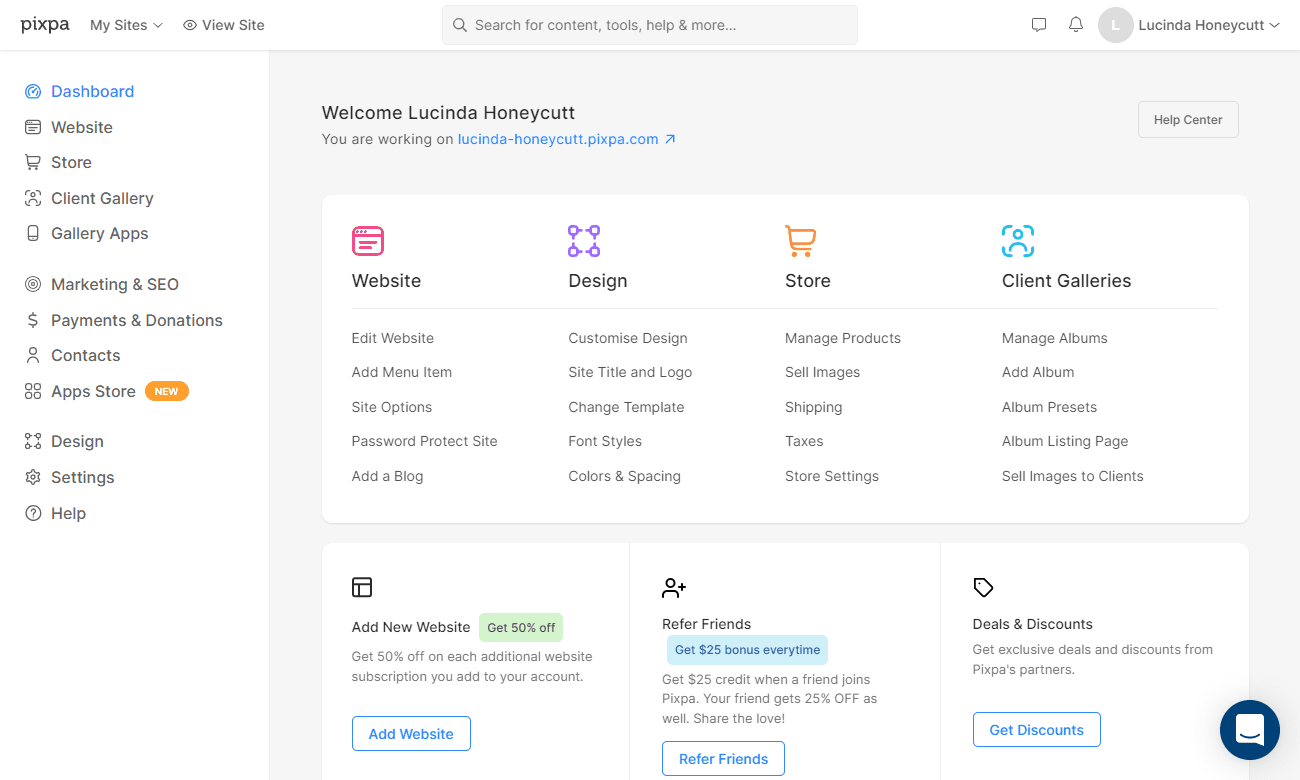The image size is (1300, 780).
Task: Click the Refer Friends add-person icon
Action: [674, 587]
